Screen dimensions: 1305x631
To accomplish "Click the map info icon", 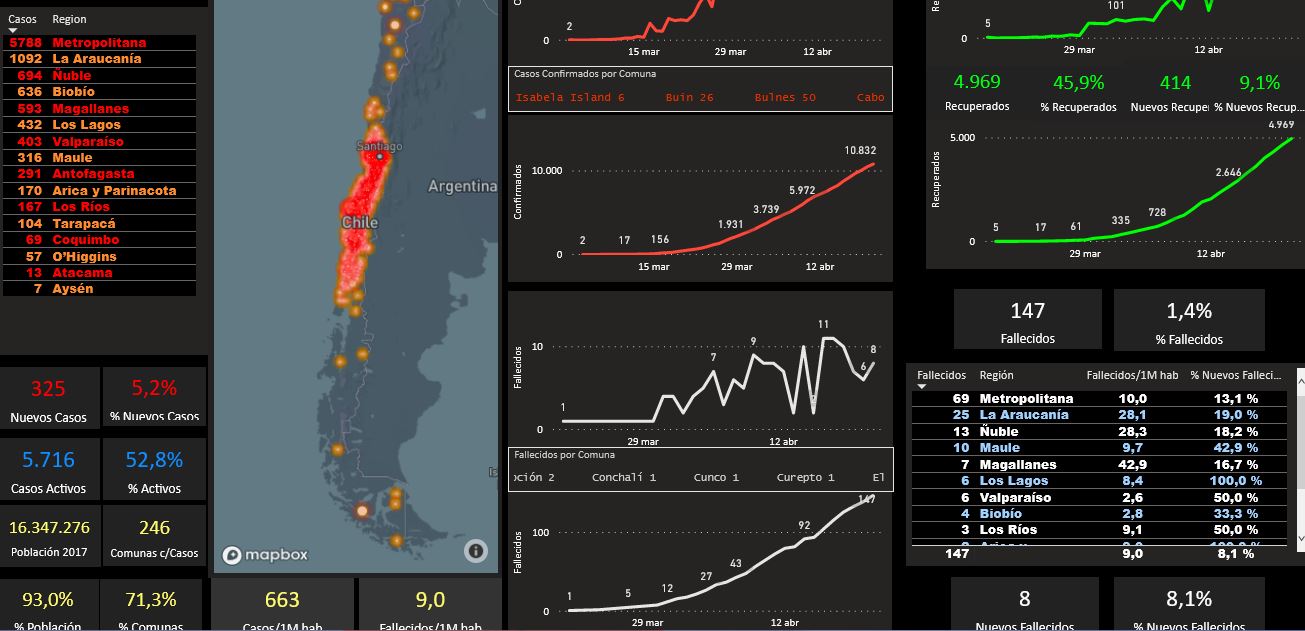I will click(476, 550).
